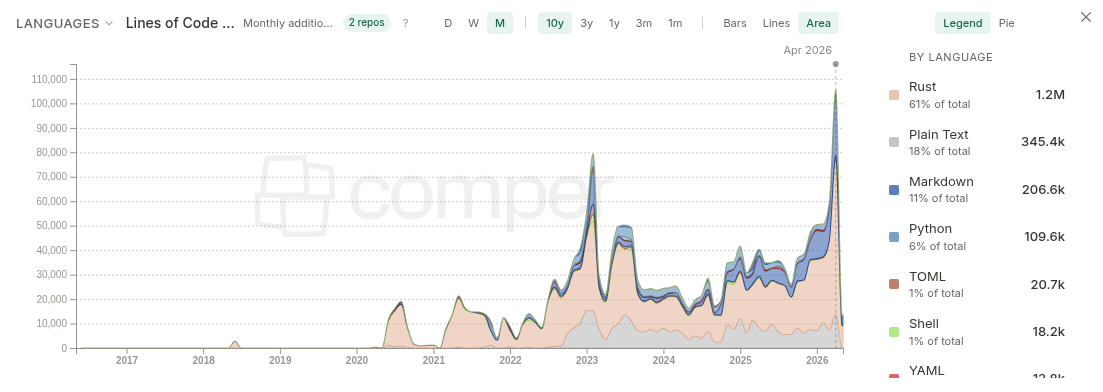Click the 6% of total text
1103x392 pixels.
[937, 246]
